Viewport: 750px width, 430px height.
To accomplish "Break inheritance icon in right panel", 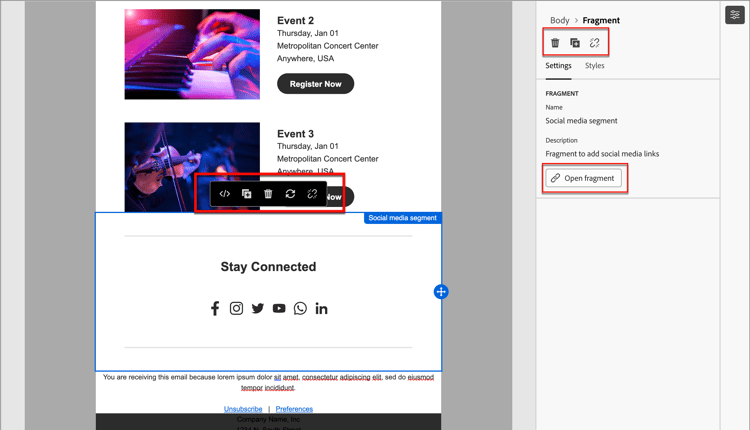I will [x=595, y=43].
